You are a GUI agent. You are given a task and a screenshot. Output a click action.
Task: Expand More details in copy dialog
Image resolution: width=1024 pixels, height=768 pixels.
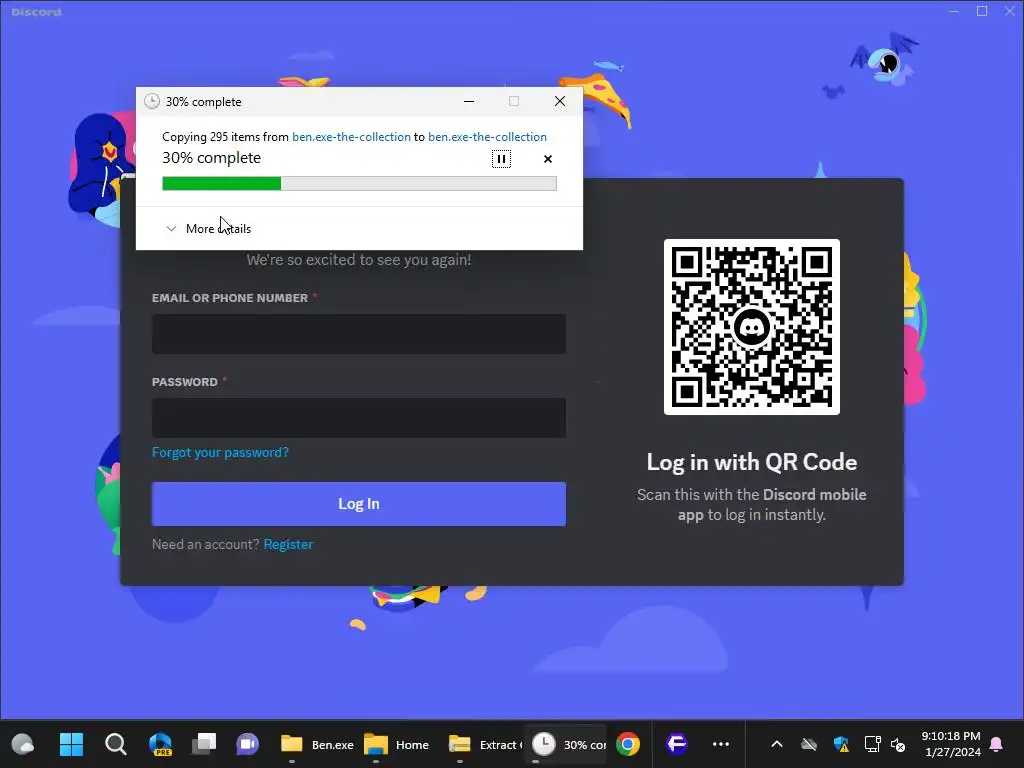point(208,229)
